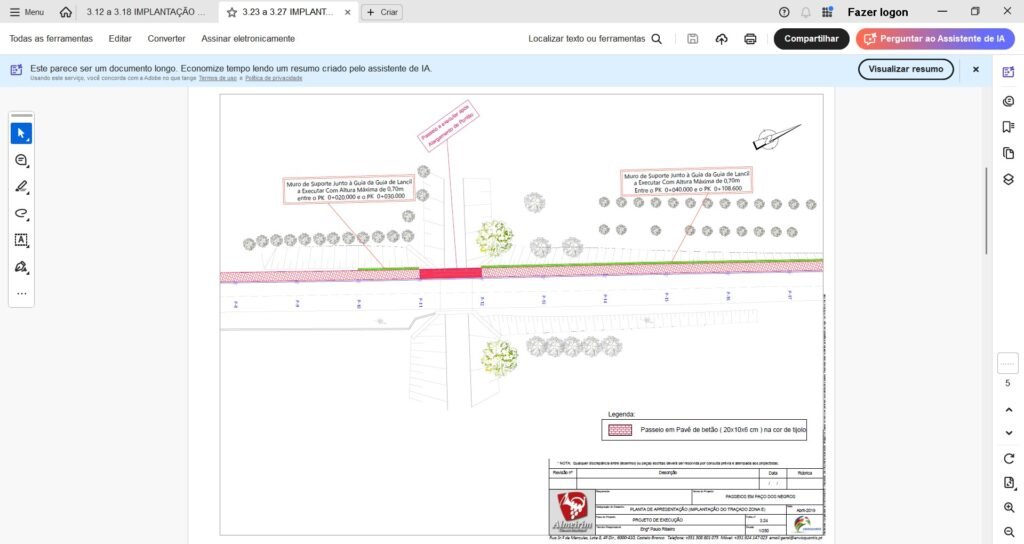Image resolution: width=1024 pixels, height=544 pixels.
Task: Zoom in using the magnifier plus icon
Action: coord(1008,508)
